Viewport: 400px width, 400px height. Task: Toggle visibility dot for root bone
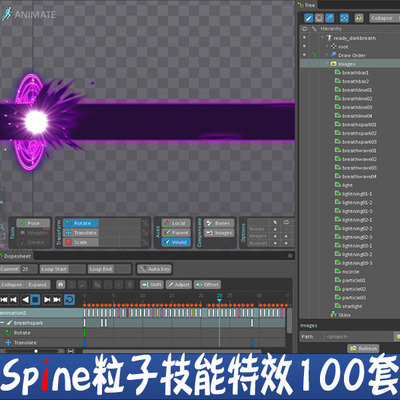click(304, 46)
